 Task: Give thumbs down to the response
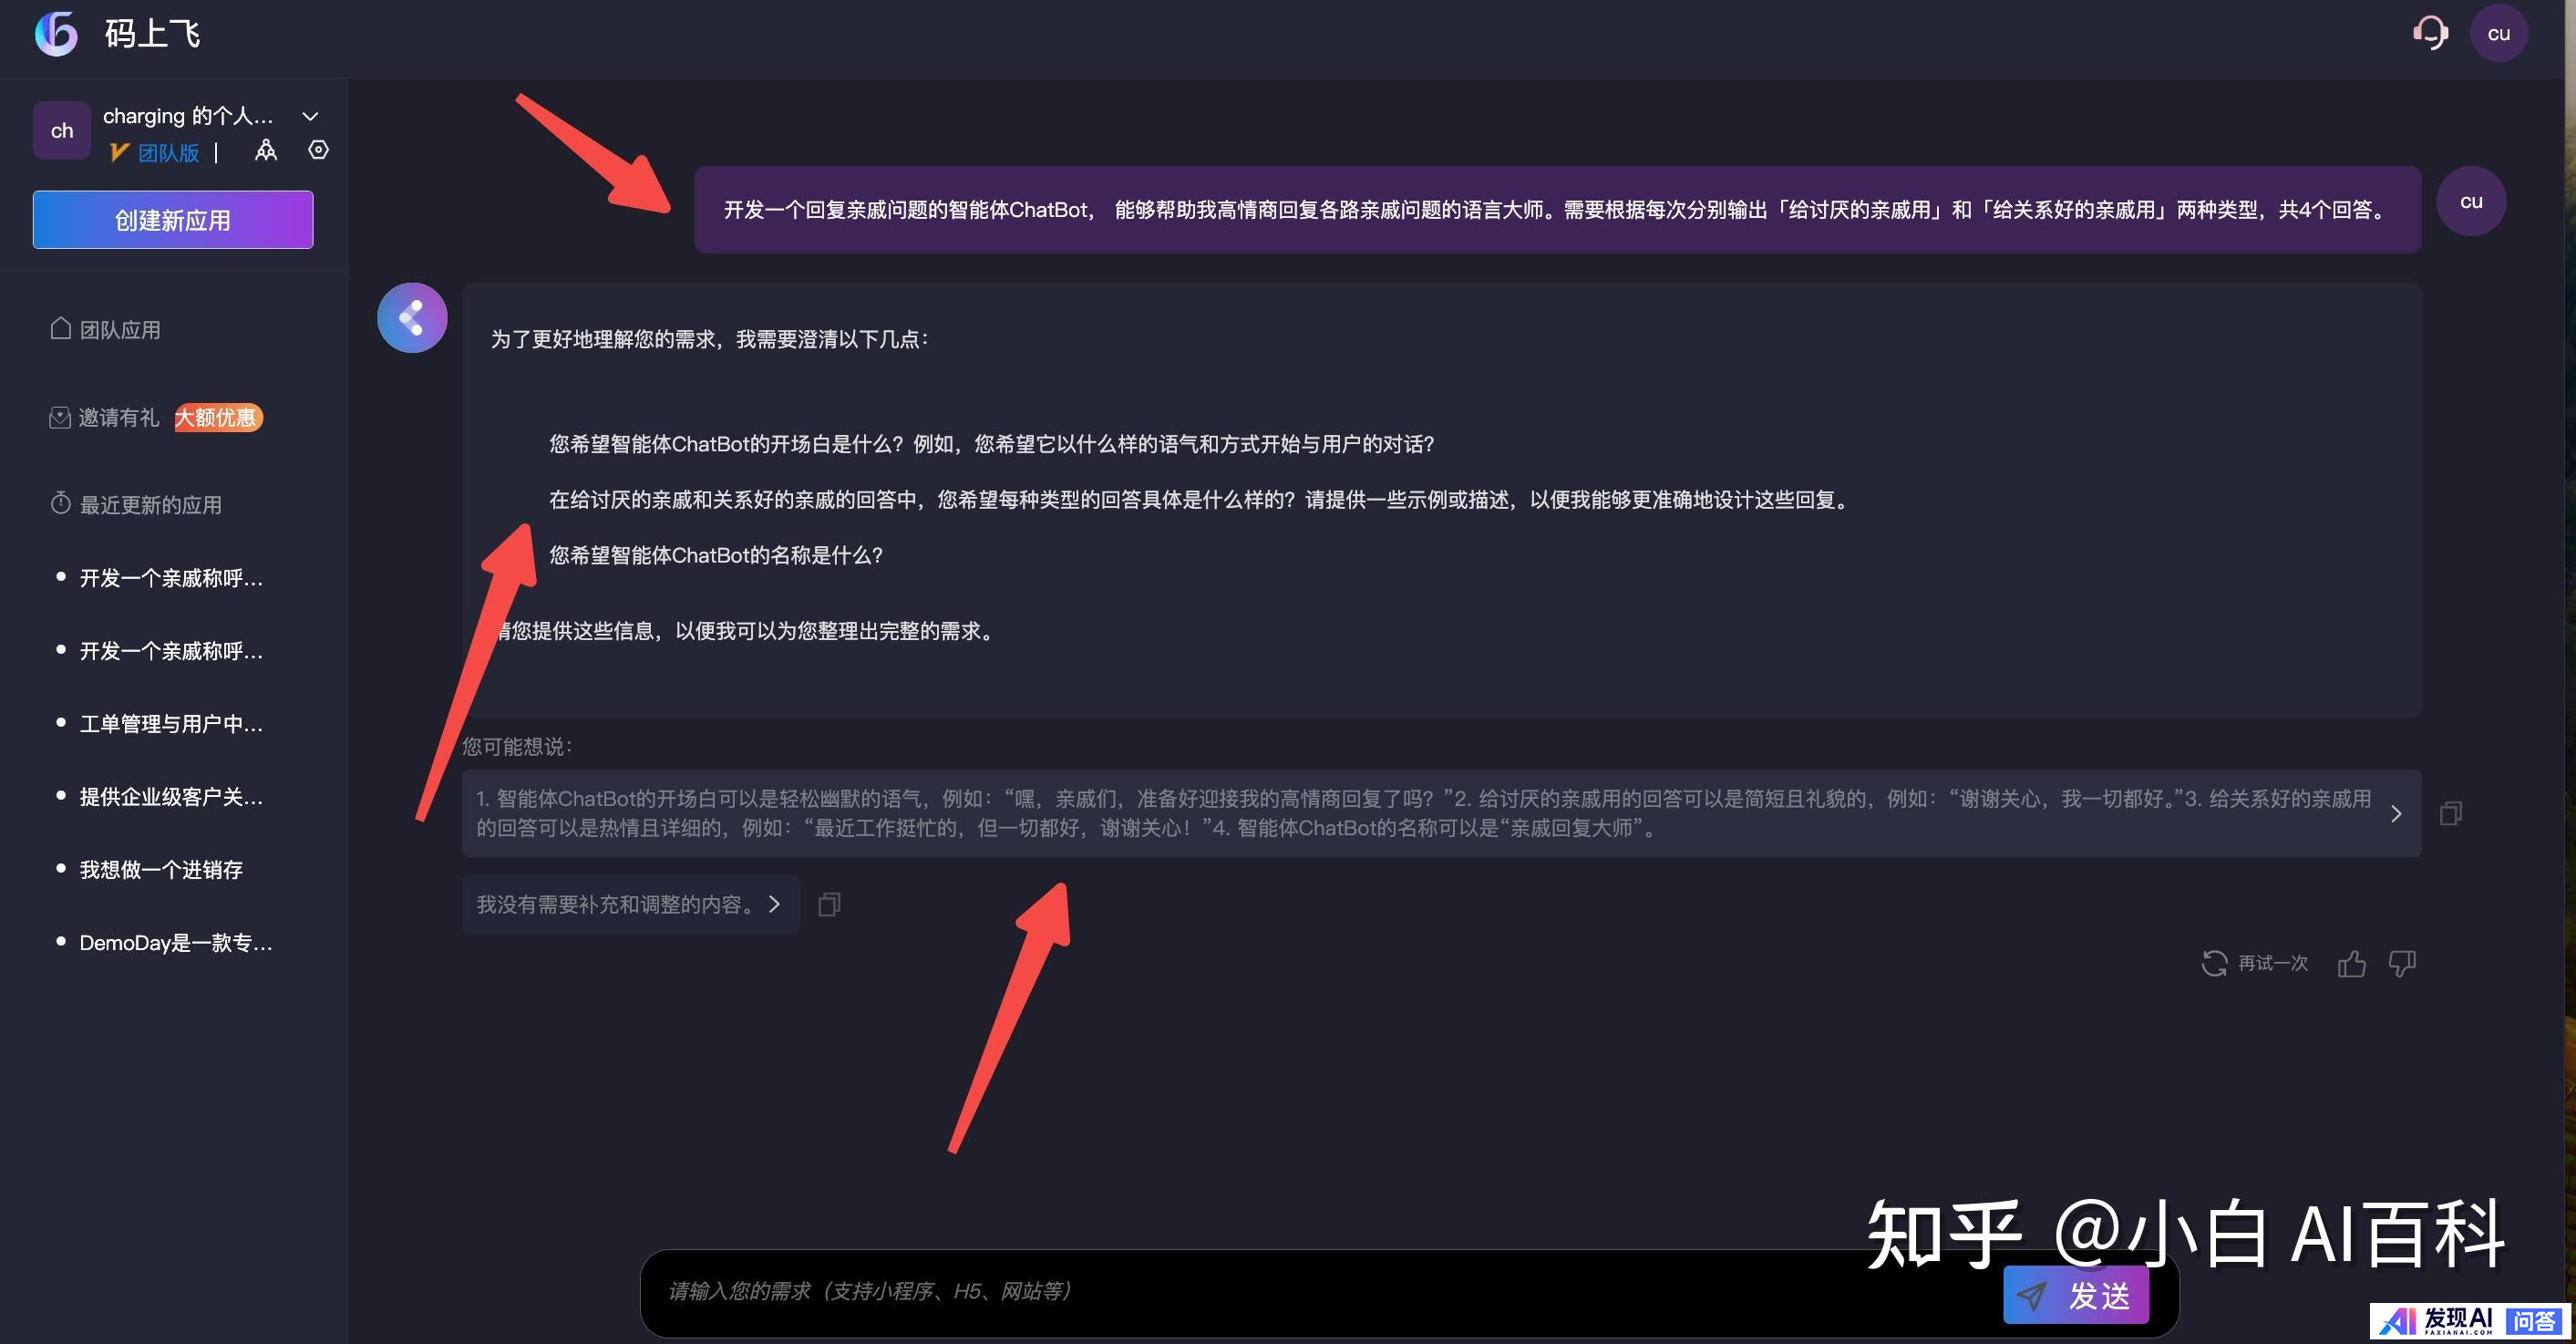[2402, 963]
